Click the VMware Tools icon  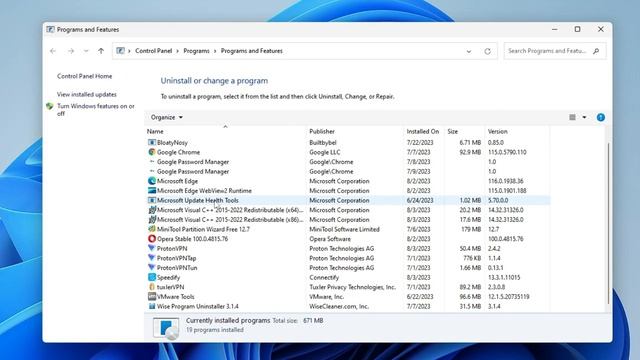[x=152, y=297]
